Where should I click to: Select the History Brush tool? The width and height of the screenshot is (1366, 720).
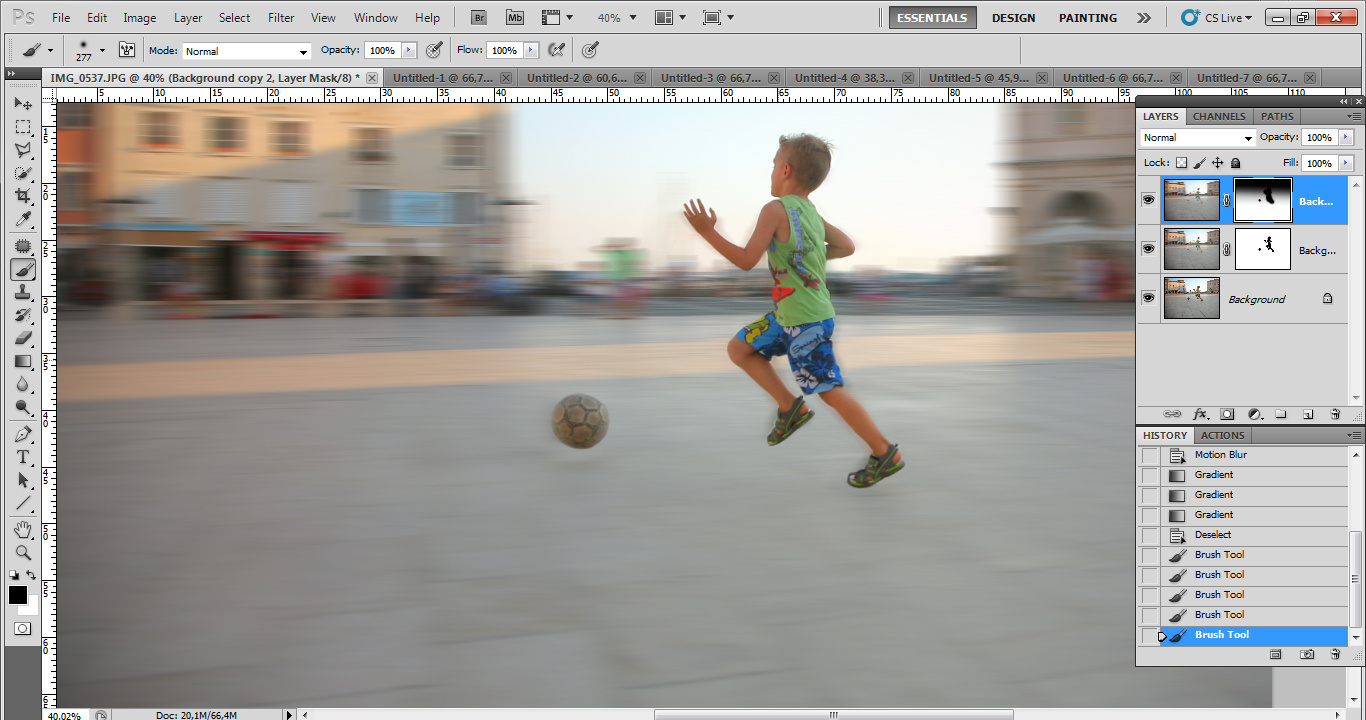[22, 315]
